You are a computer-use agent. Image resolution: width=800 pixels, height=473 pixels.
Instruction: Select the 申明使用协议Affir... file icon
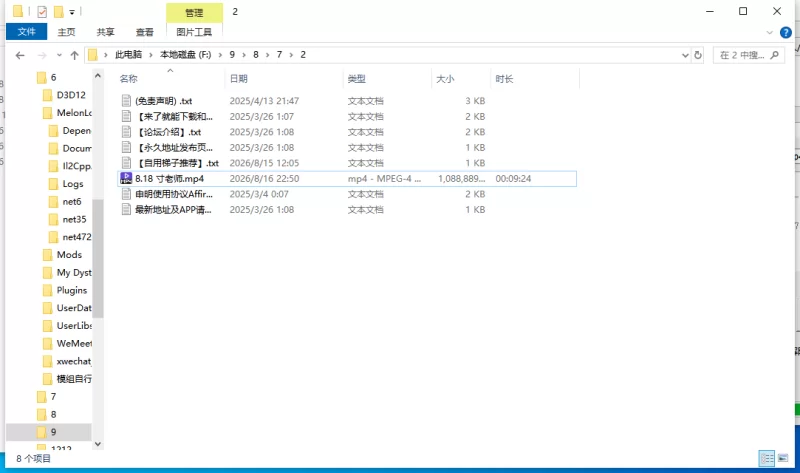[x=126, y=194]
